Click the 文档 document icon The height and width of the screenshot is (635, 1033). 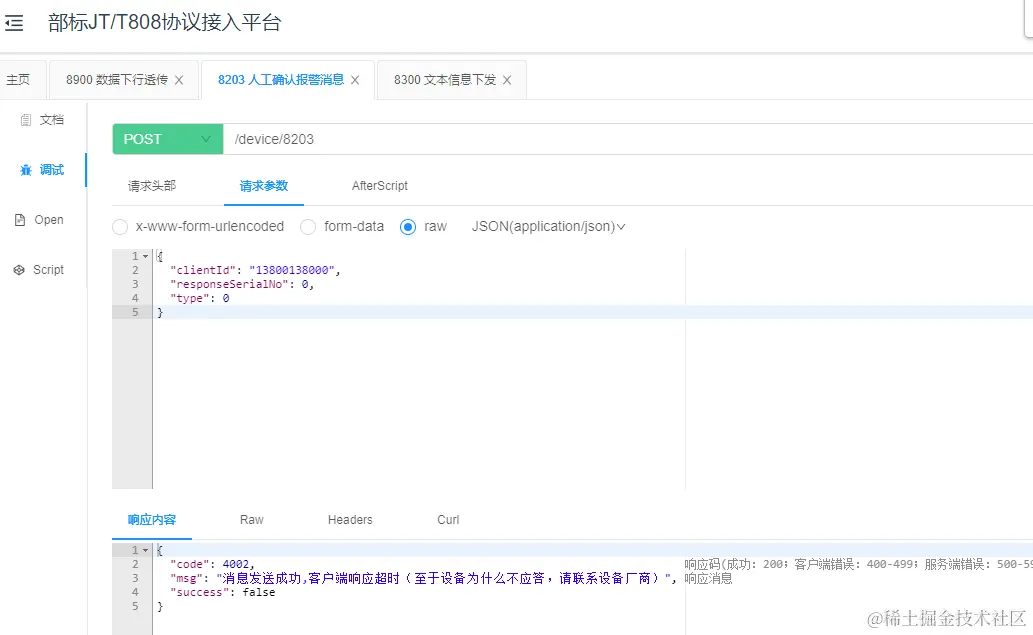[x=25, y=120]
